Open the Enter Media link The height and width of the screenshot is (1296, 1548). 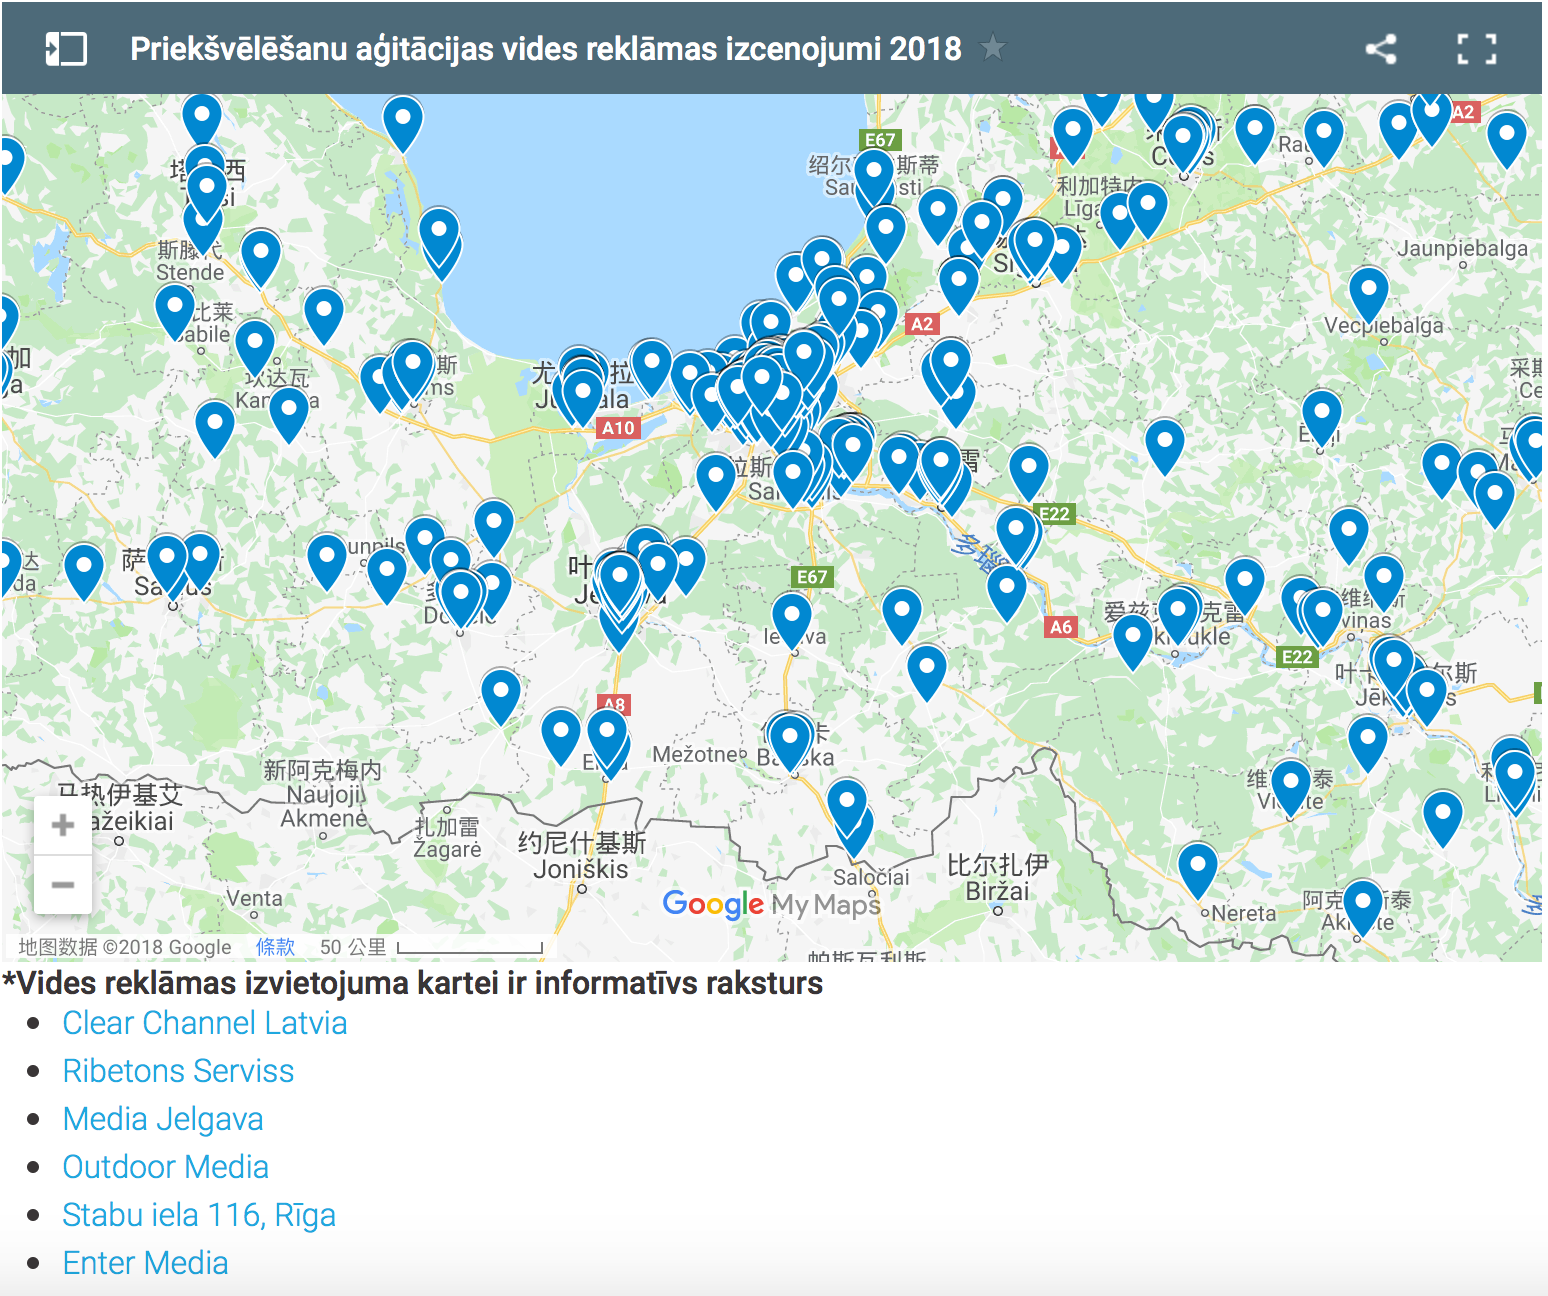pyautogui.click(x=145, y=1263)
